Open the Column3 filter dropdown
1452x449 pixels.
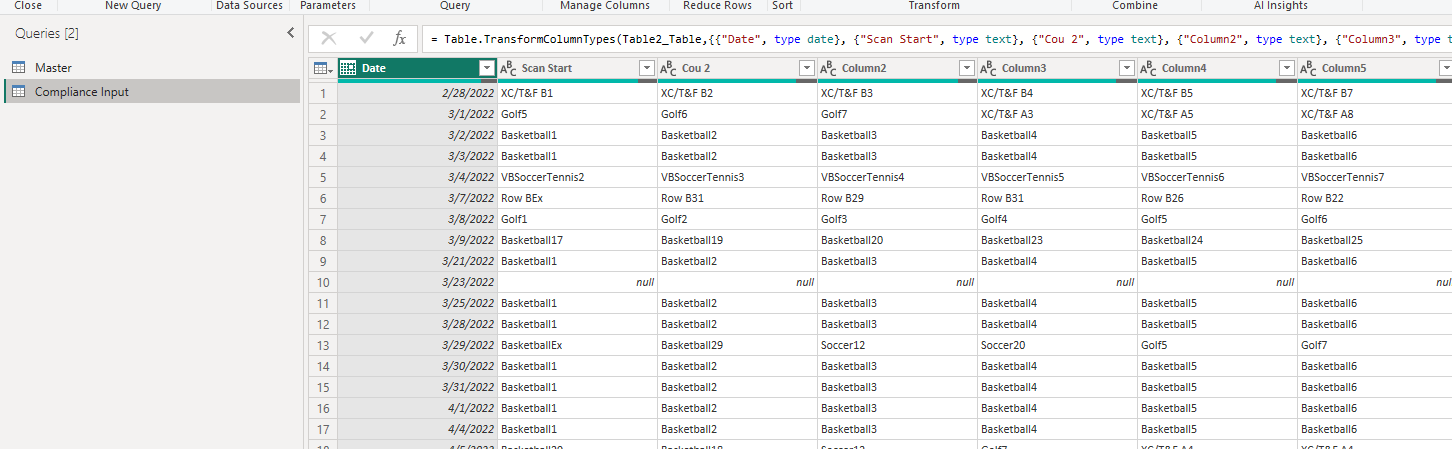[x=1126, y=68]
